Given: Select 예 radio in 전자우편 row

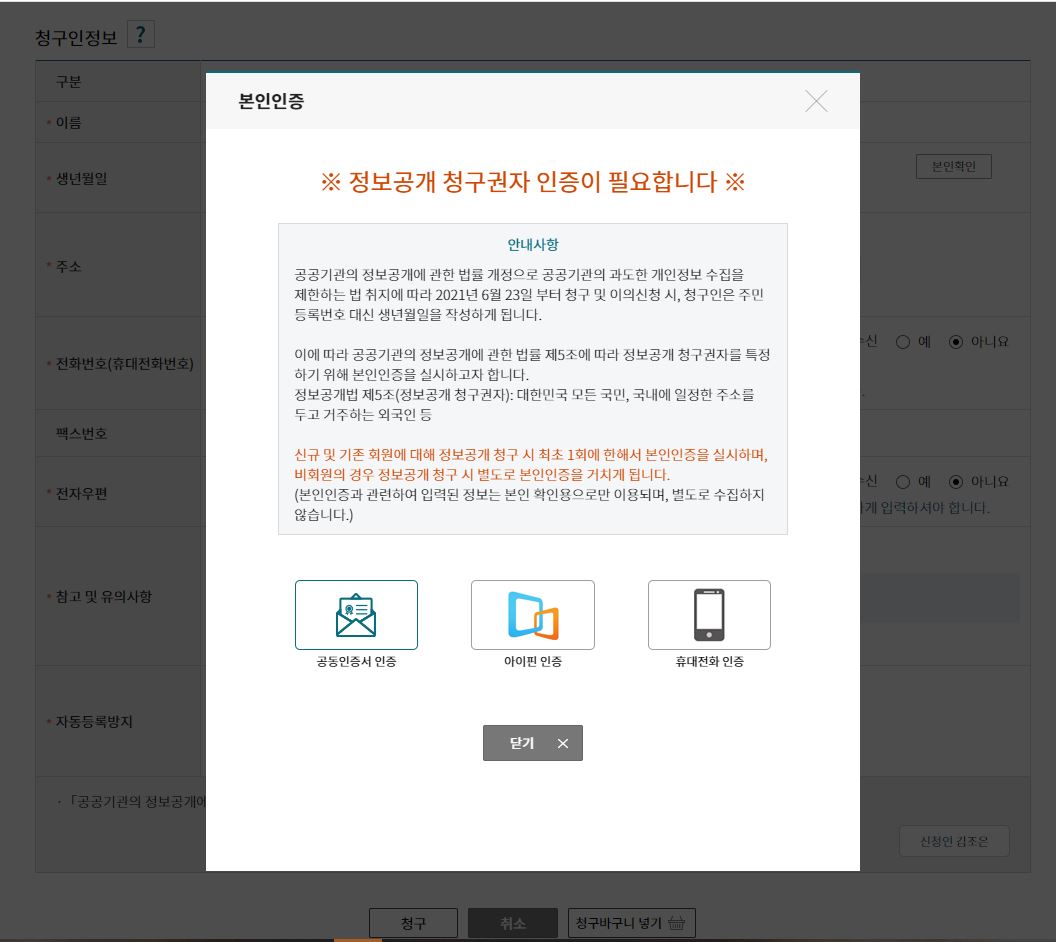Looking at the screenshot, I should [x=903, y=482].
